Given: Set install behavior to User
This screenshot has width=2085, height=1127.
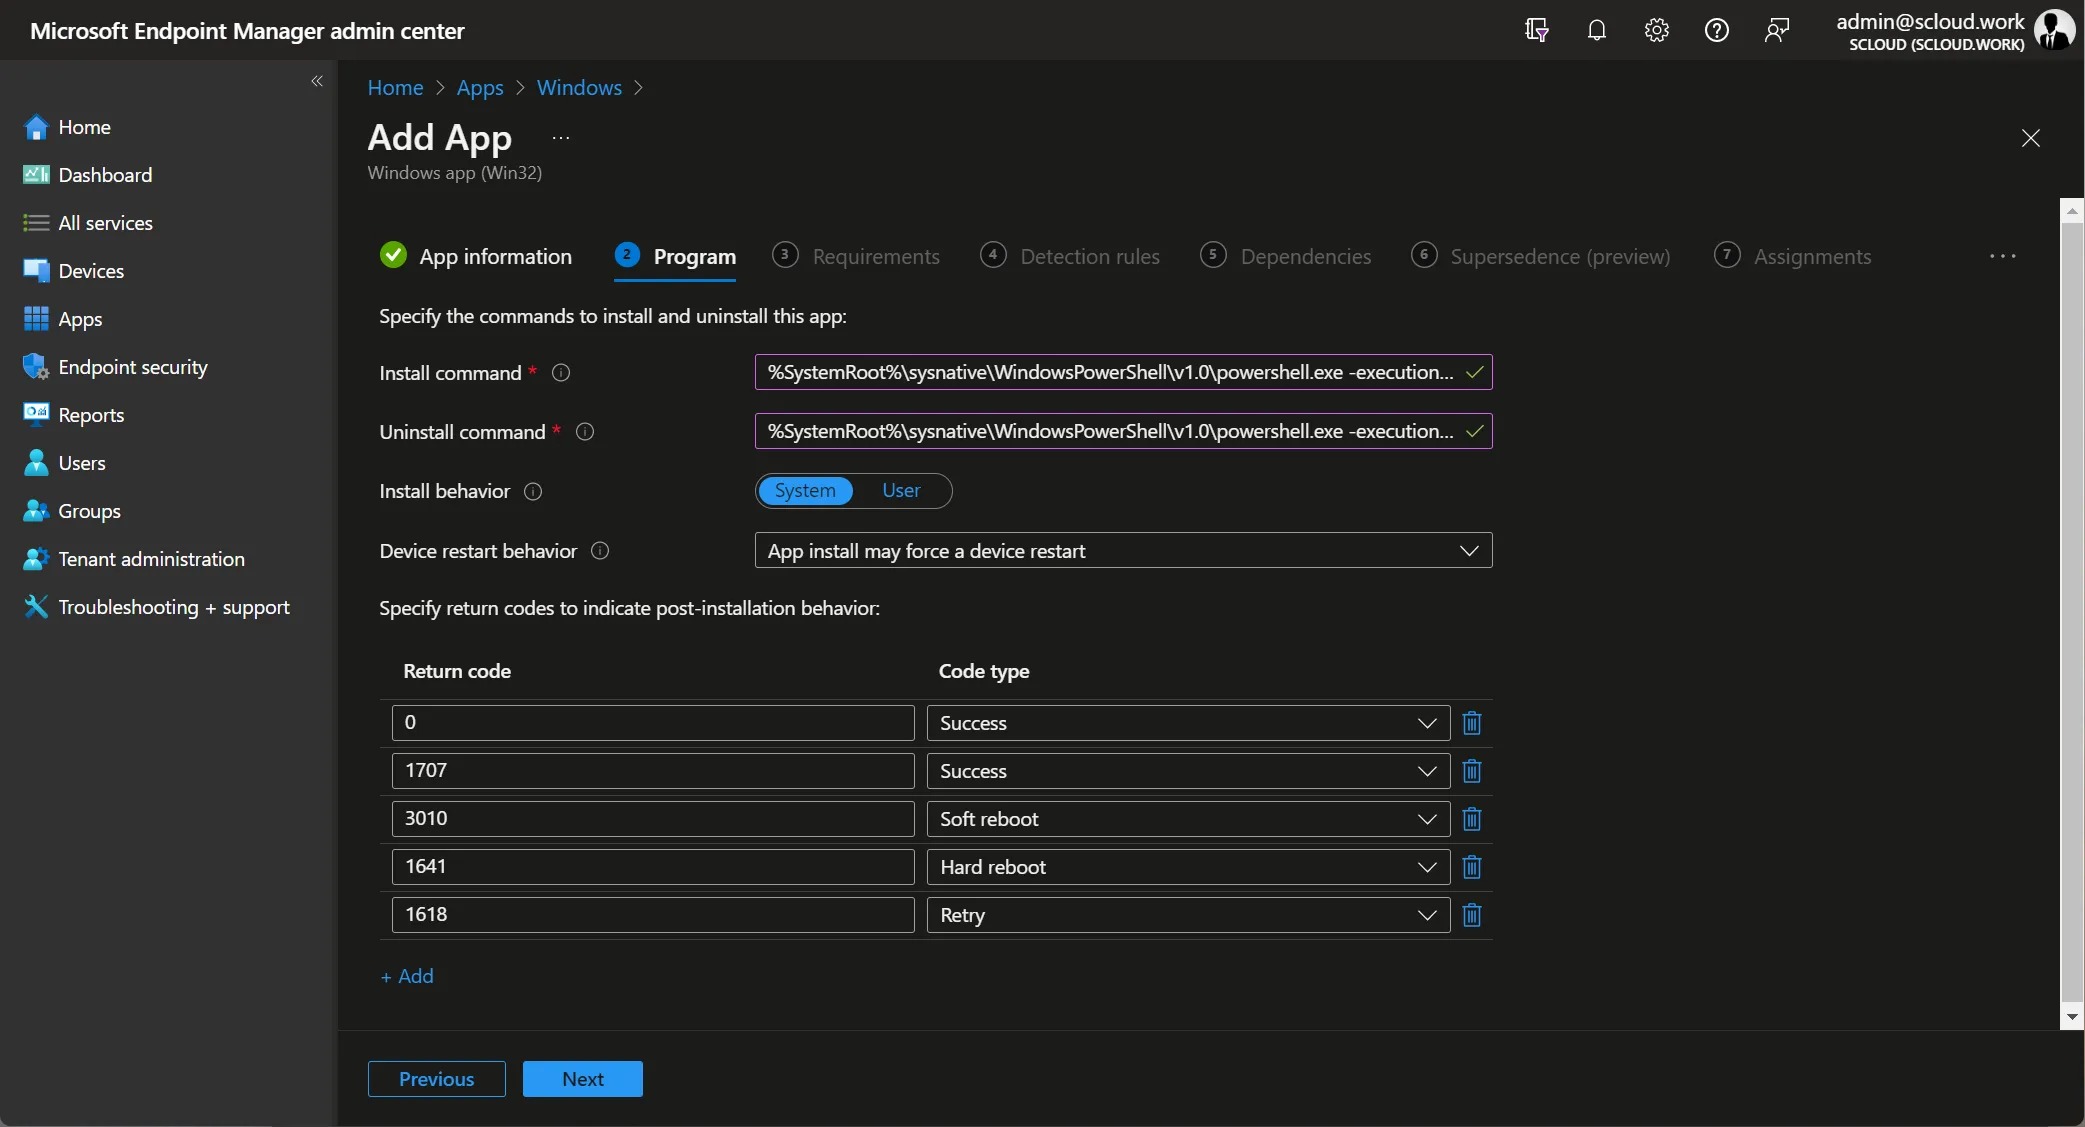Looking at the screenshot, I should [901, 491].
